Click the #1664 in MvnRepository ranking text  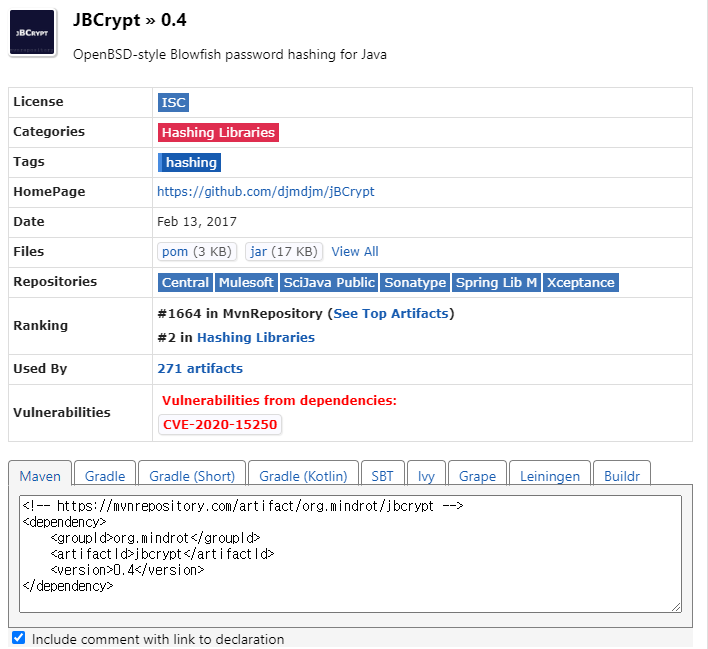coord(240,313)
